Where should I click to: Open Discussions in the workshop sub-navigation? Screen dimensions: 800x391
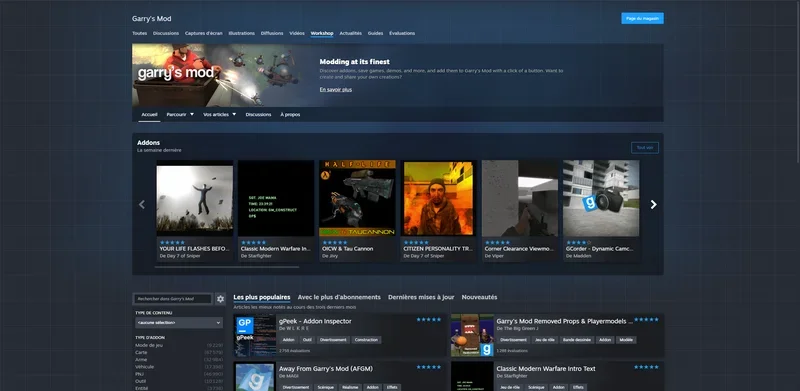[258, 114]
